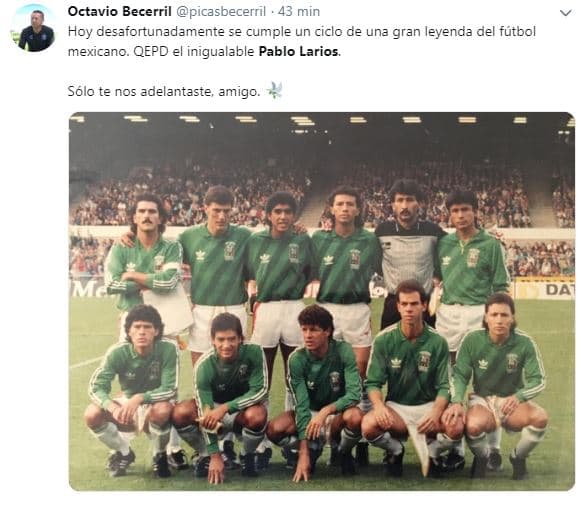Click the tall crouching player with short hair
Viewport: 581px width, 506px height.
pyautogui.click(x=408, y=378)
